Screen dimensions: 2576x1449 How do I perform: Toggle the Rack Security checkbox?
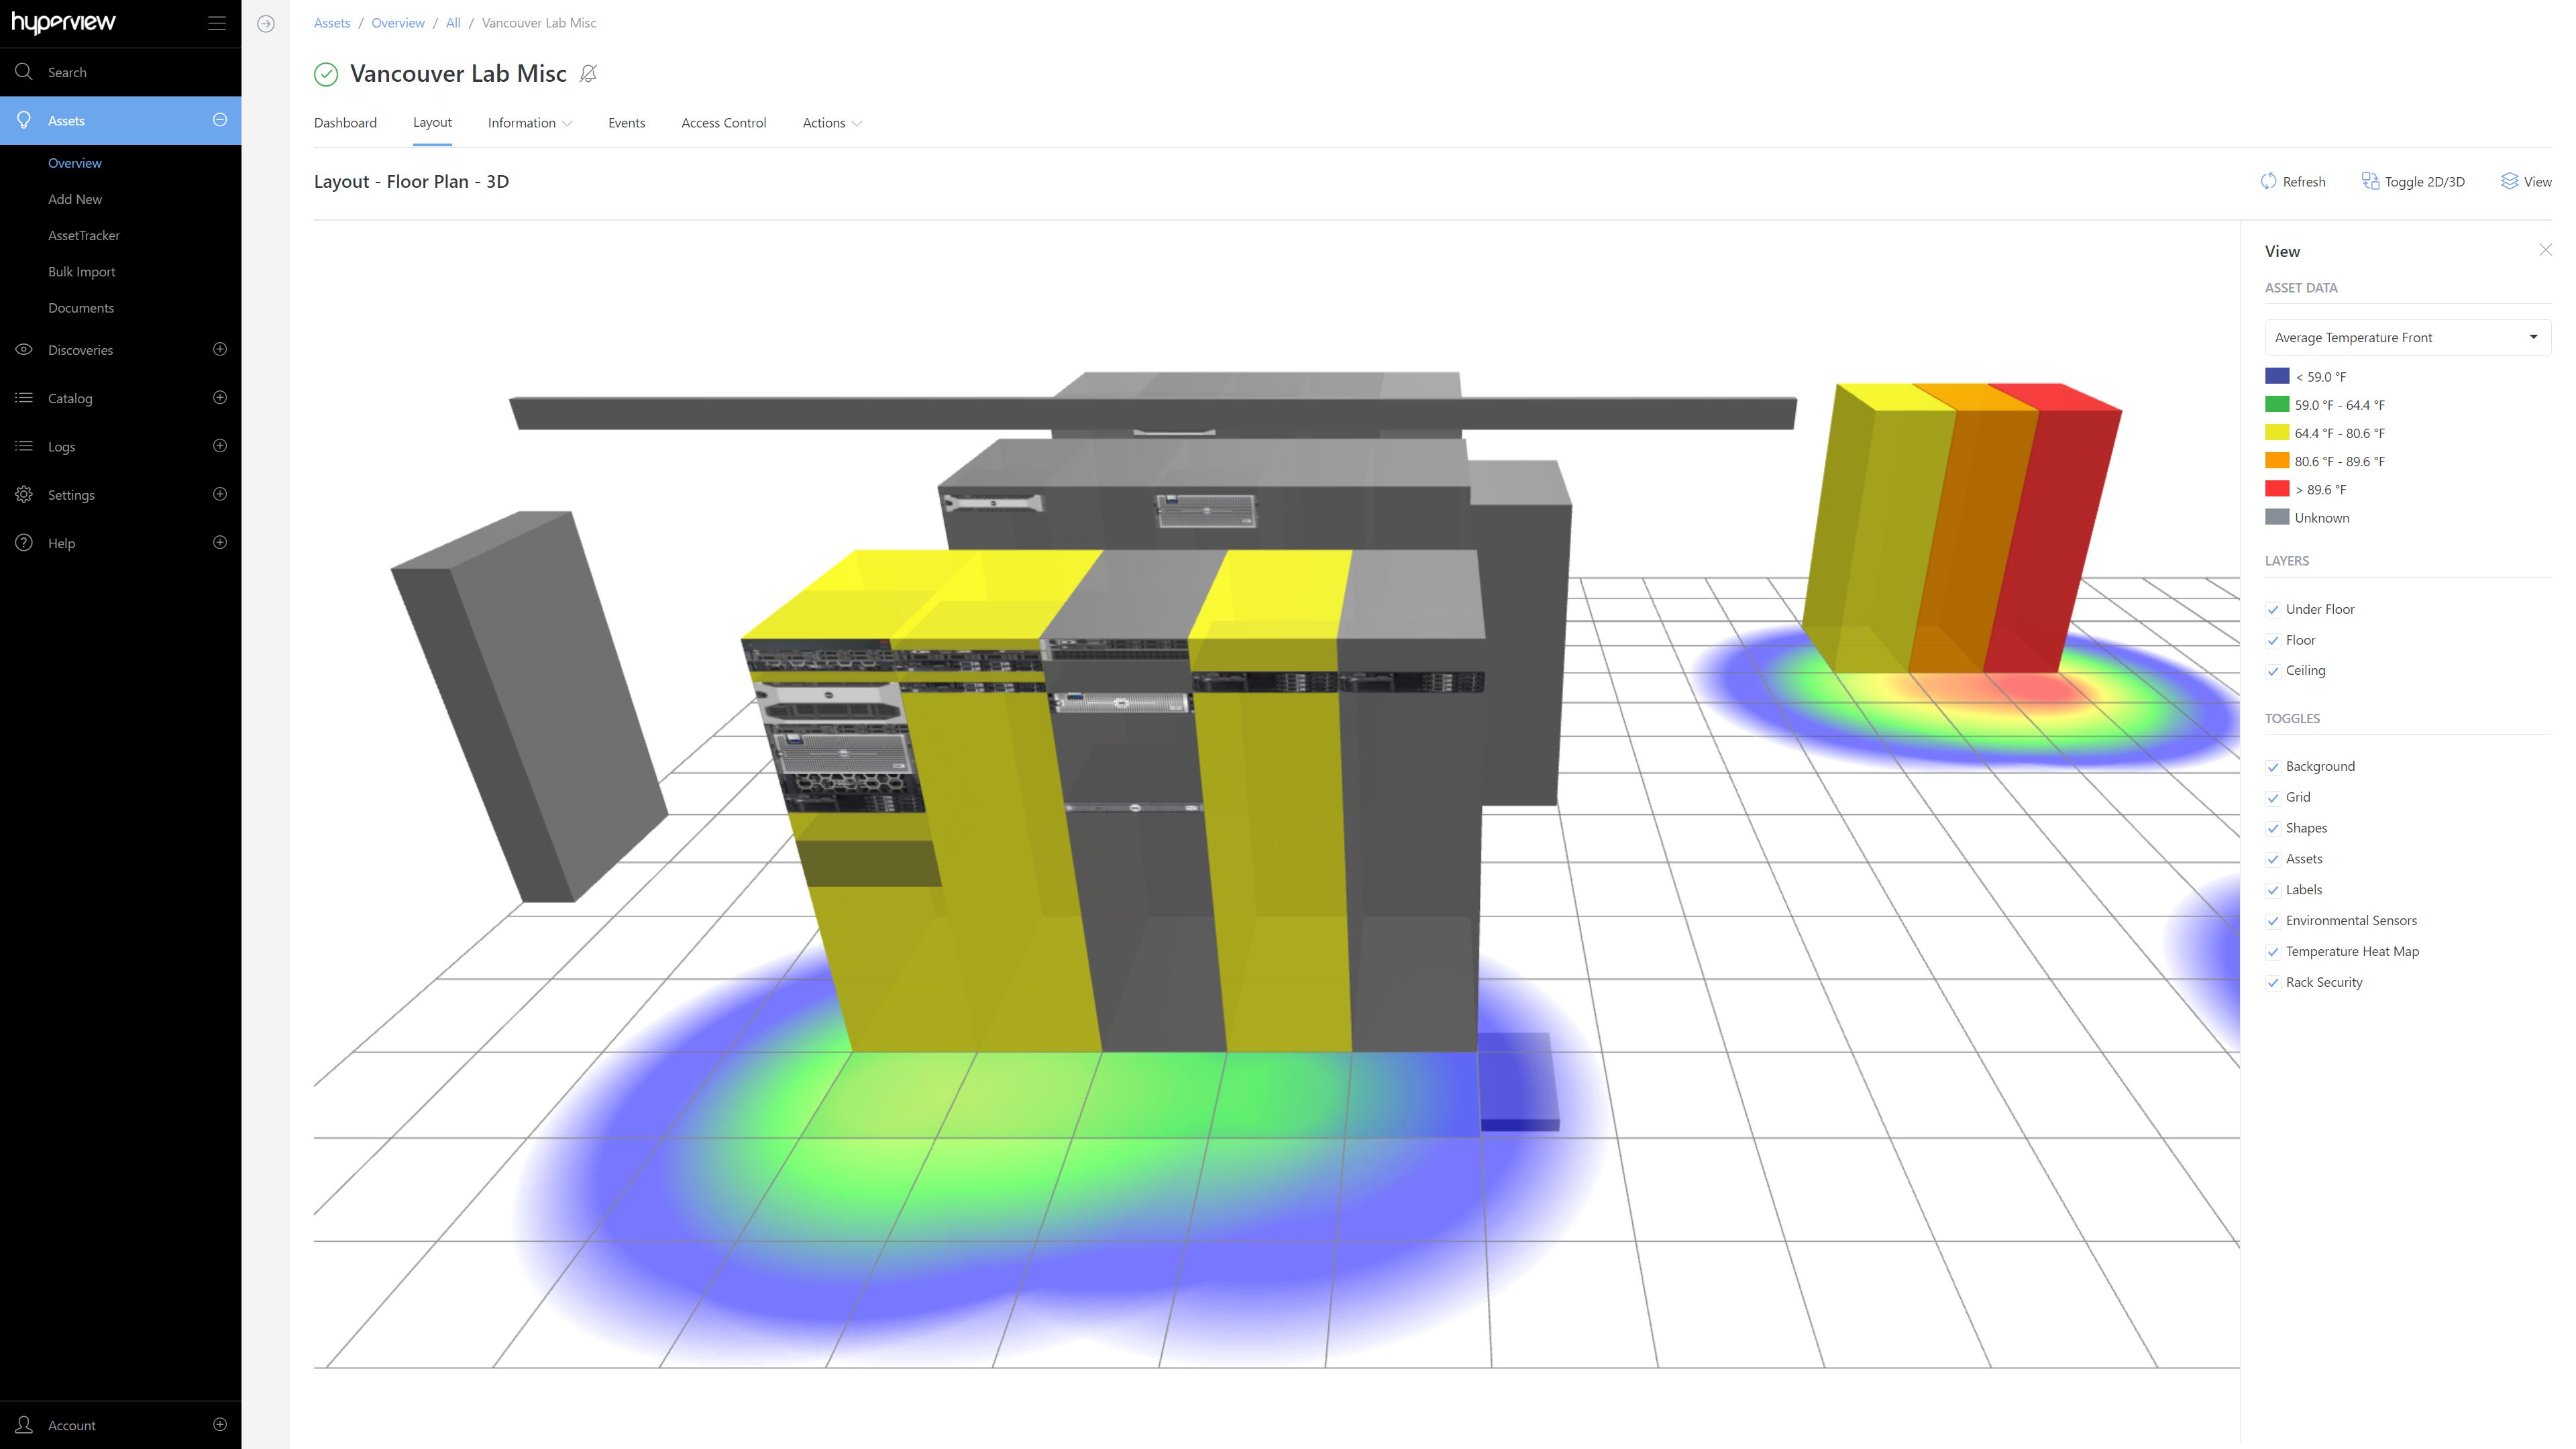coord(2273,983)
